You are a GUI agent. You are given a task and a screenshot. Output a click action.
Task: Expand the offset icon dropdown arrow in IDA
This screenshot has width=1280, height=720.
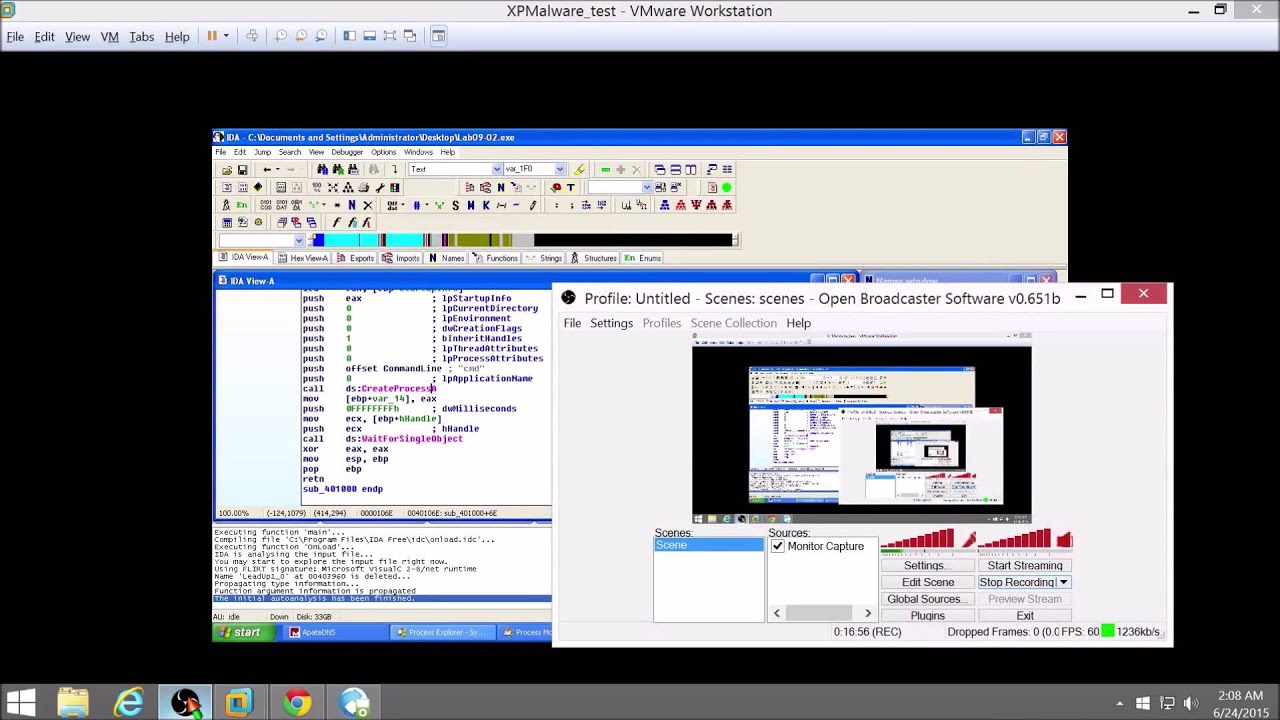[403, 205]
